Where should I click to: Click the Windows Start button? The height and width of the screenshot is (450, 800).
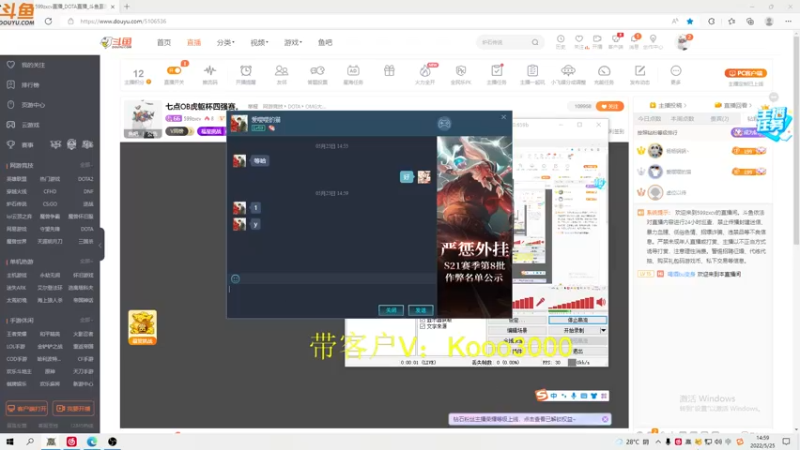click(x=10, y=442)
